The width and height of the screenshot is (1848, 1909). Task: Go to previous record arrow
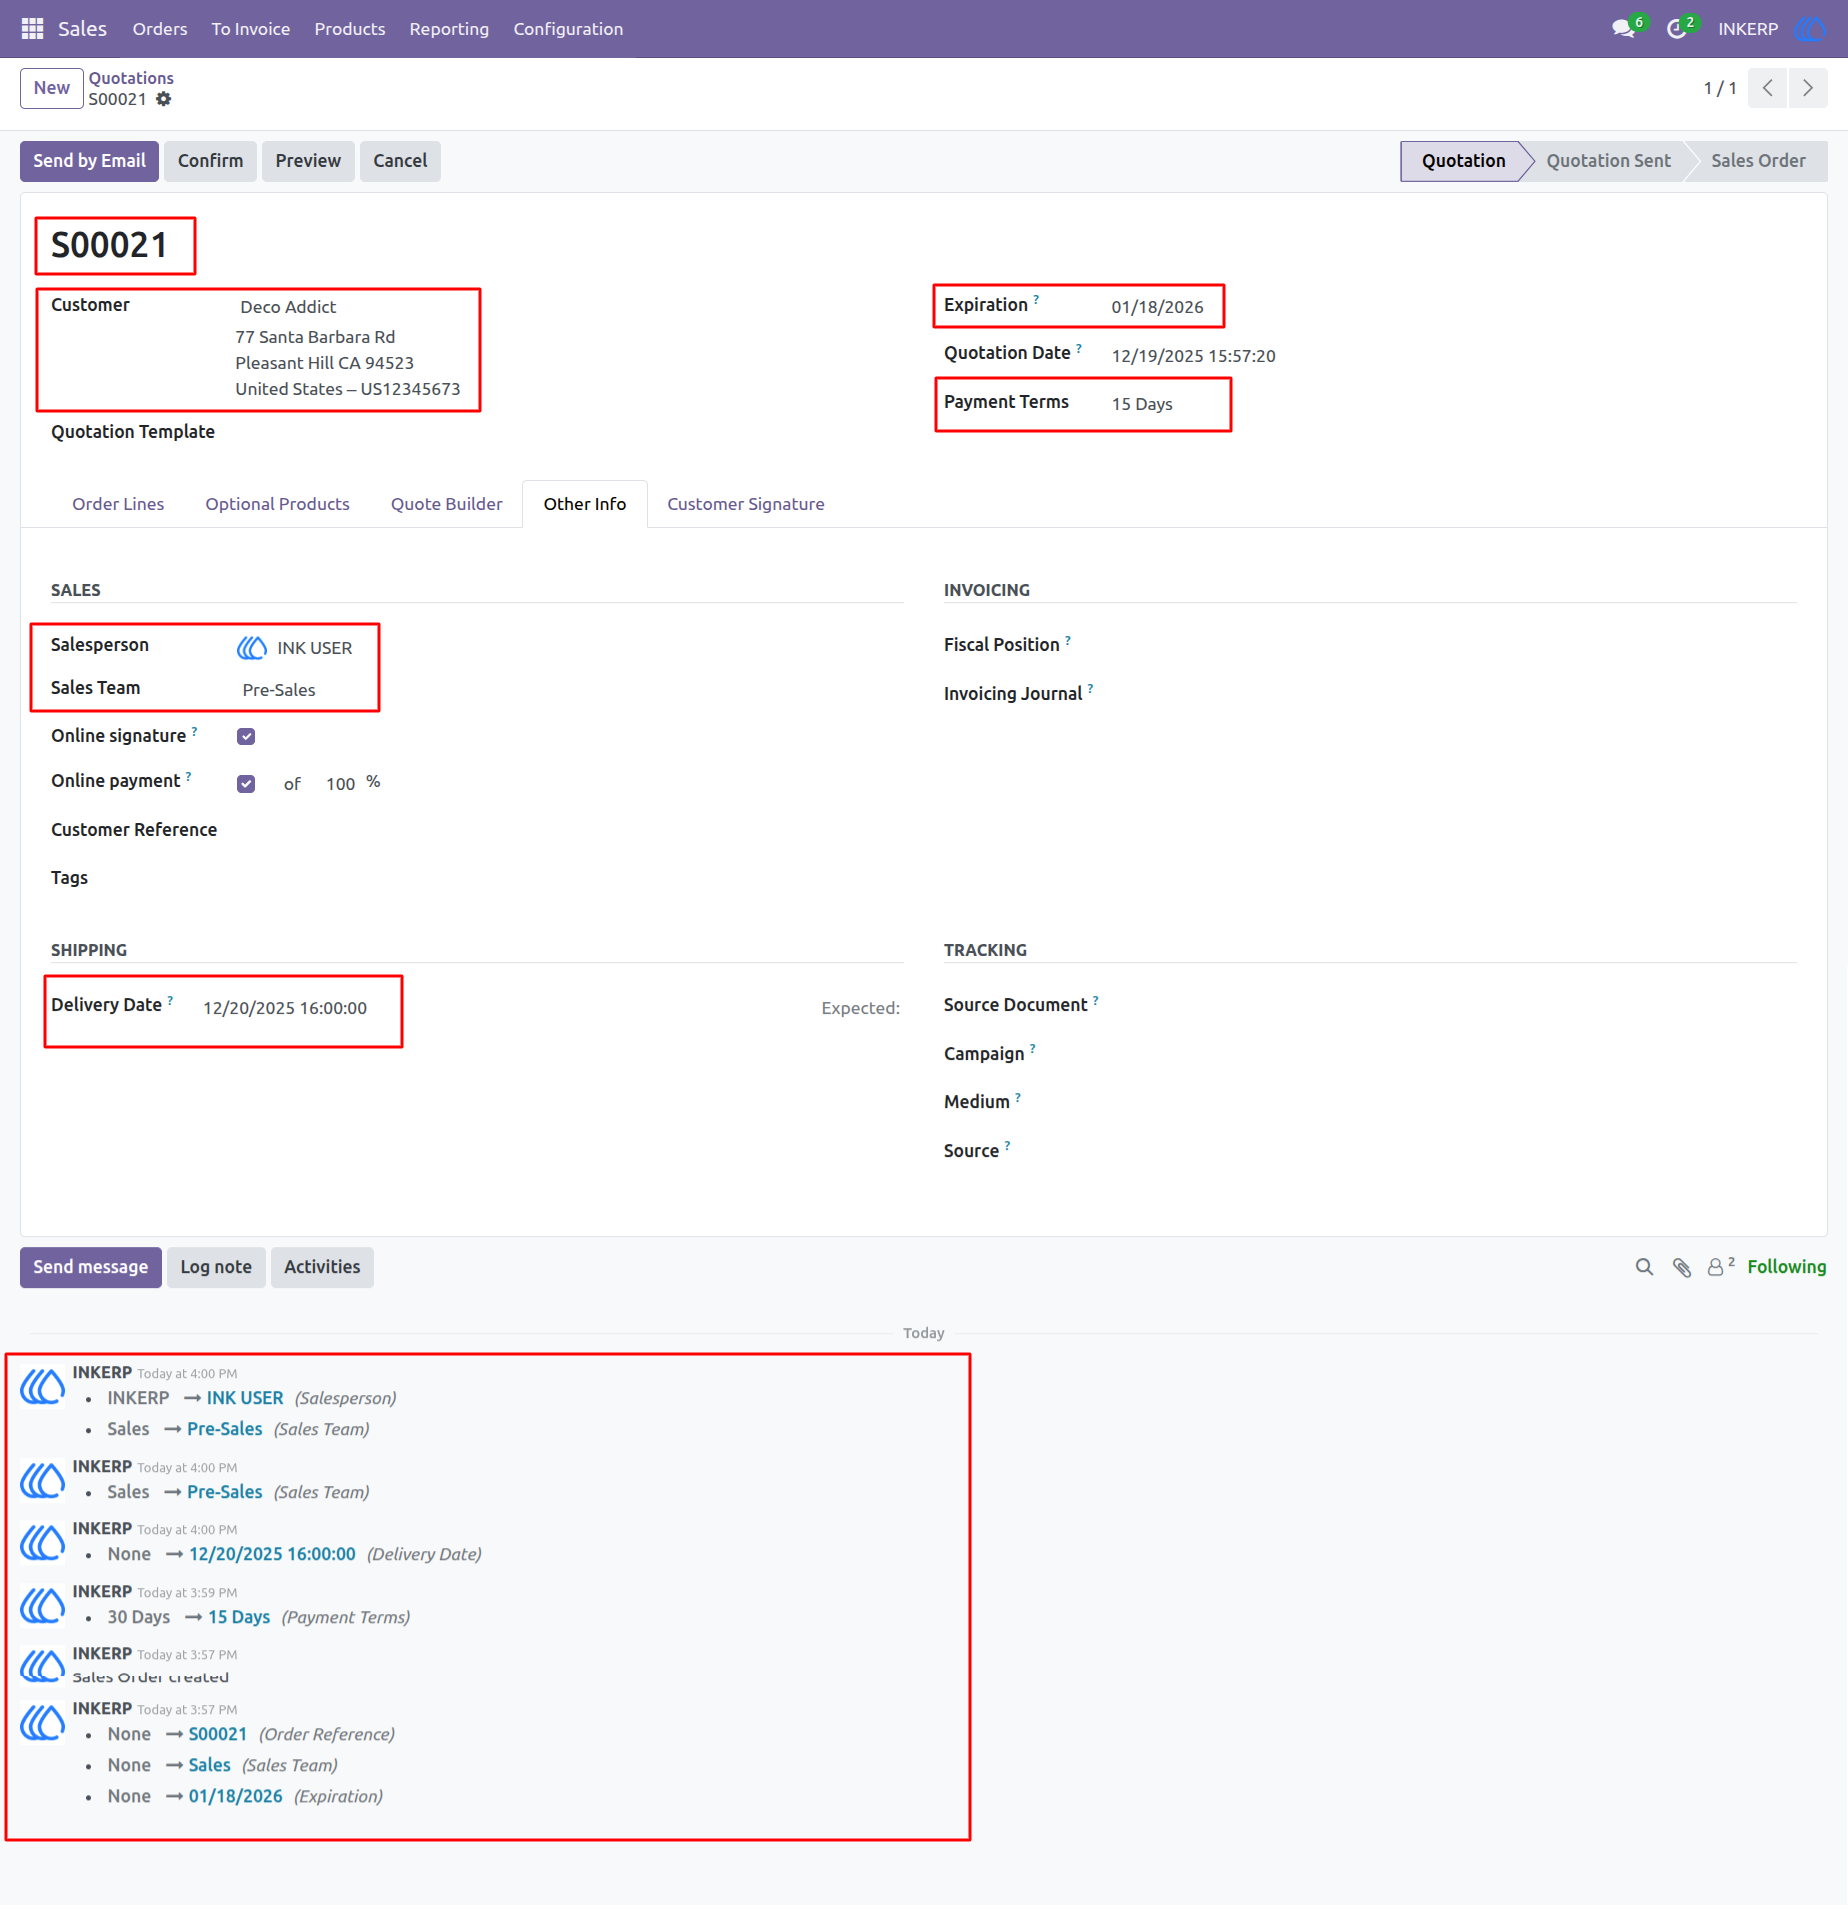[1768, 88]
